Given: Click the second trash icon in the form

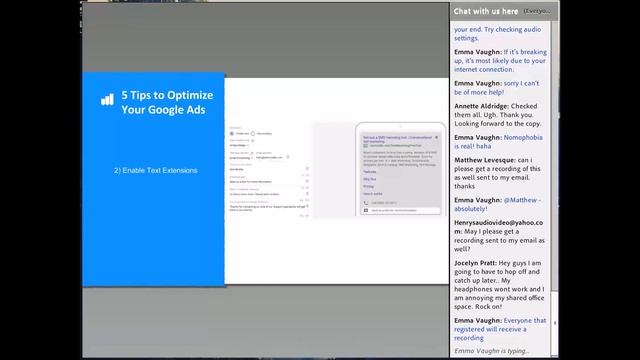Looking at the screenshot, I should 307,181.
